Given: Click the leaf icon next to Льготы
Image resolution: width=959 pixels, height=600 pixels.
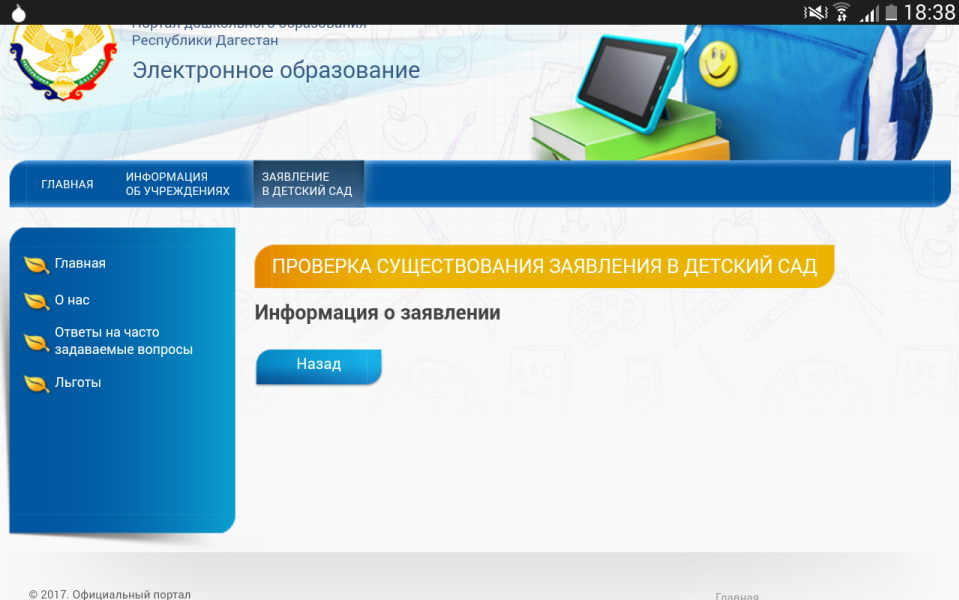Looking at the screenshot, I should pyautogui.click(x=37, y=384).
